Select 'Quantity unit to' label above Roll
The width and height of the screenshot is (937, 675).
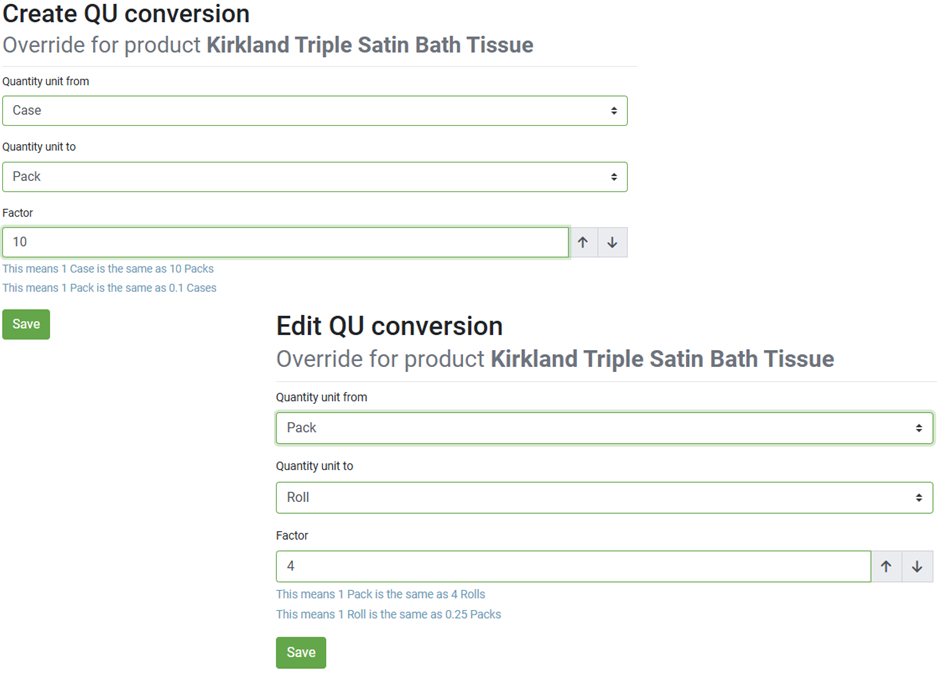point(314,466)
